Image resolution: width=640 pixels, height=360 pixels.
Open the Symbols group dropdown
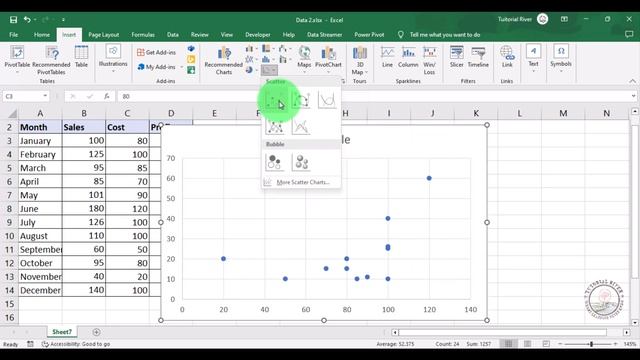pyautogui.click(x=561, y=58)
